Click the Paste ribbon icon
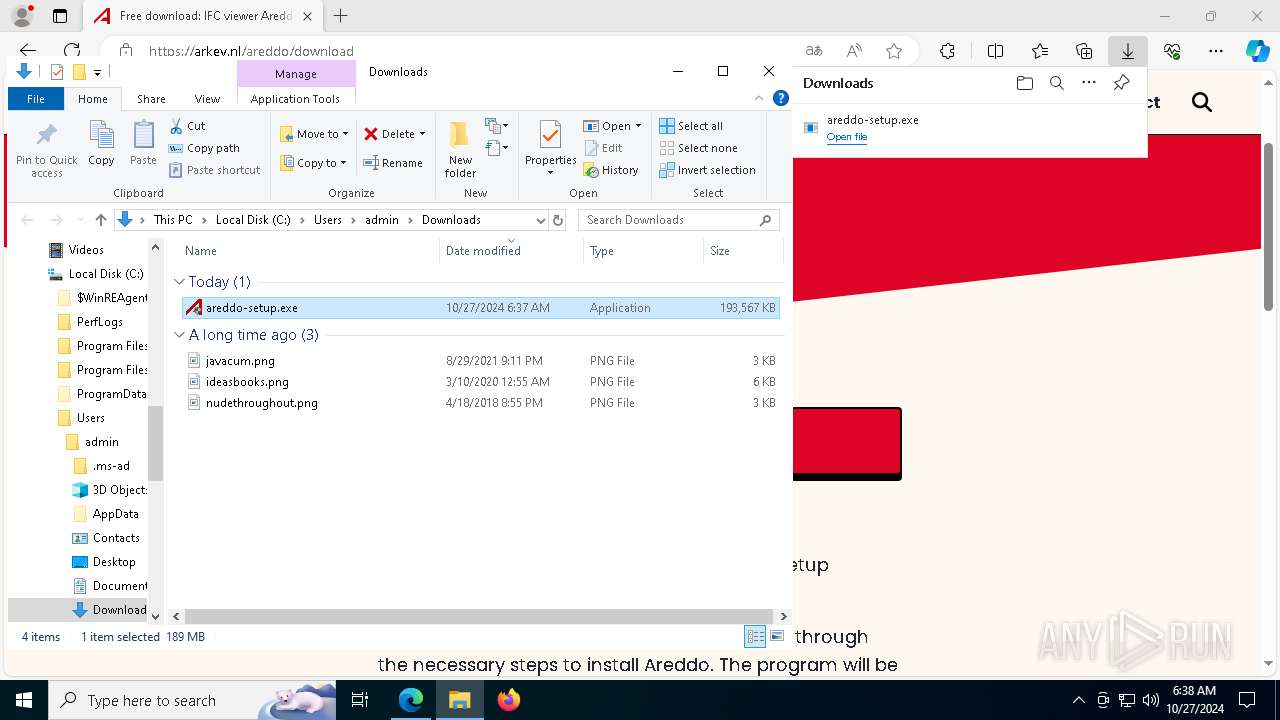 click(x=143, y=143)
